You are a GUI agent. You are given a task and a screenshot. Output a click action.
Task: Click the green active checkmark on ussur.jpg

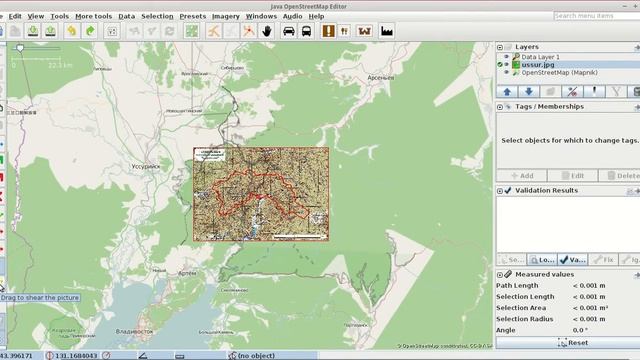tap(500, 64)
